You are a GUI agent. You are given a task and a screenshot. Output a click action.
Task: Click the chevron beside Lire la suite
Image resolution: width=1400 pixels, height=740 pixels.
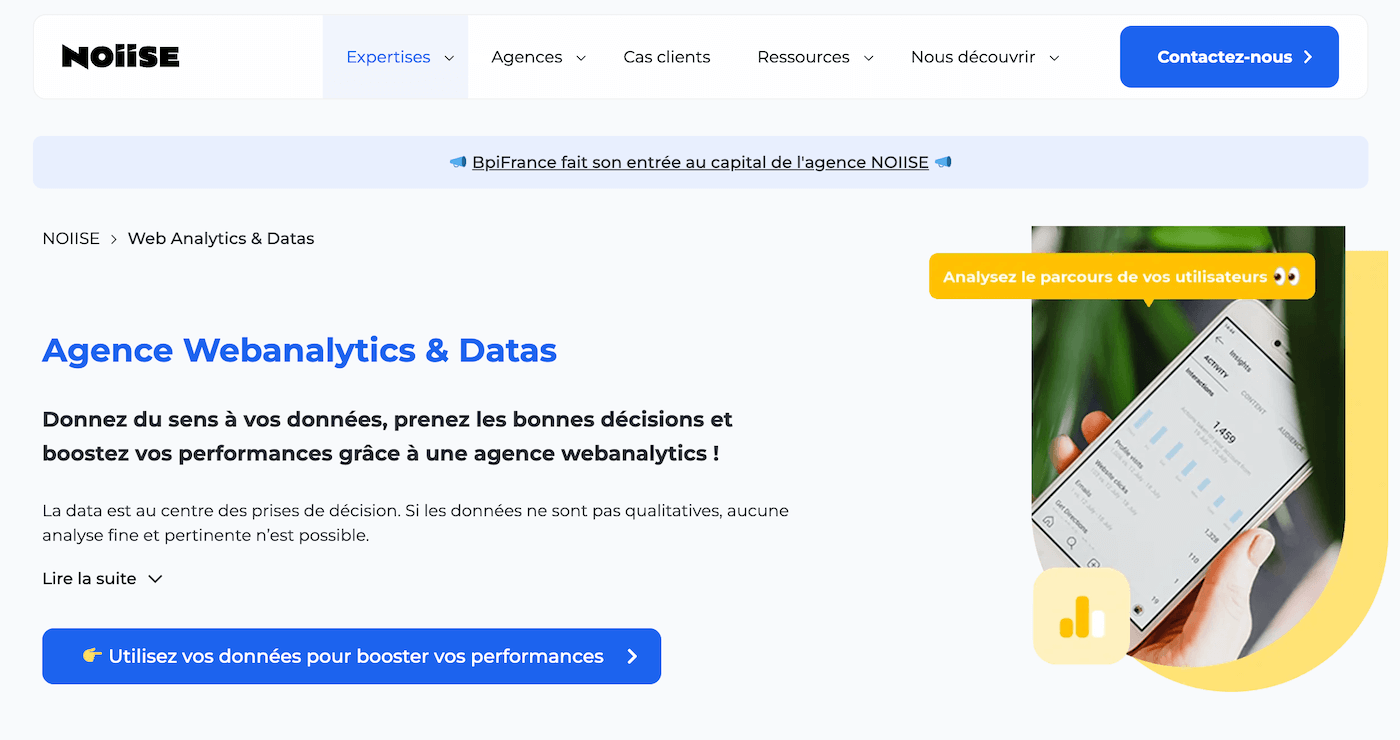tap(155, 579)
